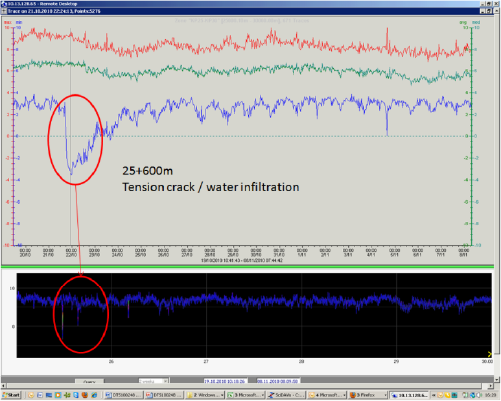Click the yellow arrow at the trace chart's right edge
501x401 pixels.
coord(489,354)
